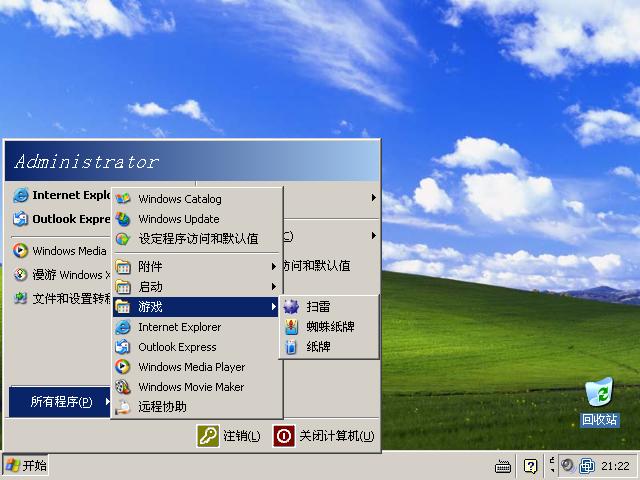Click the 设定程序访问和默认值 text label
Image resolution: width=640 pixels, height=480 pixels.
tap(198, 239)
